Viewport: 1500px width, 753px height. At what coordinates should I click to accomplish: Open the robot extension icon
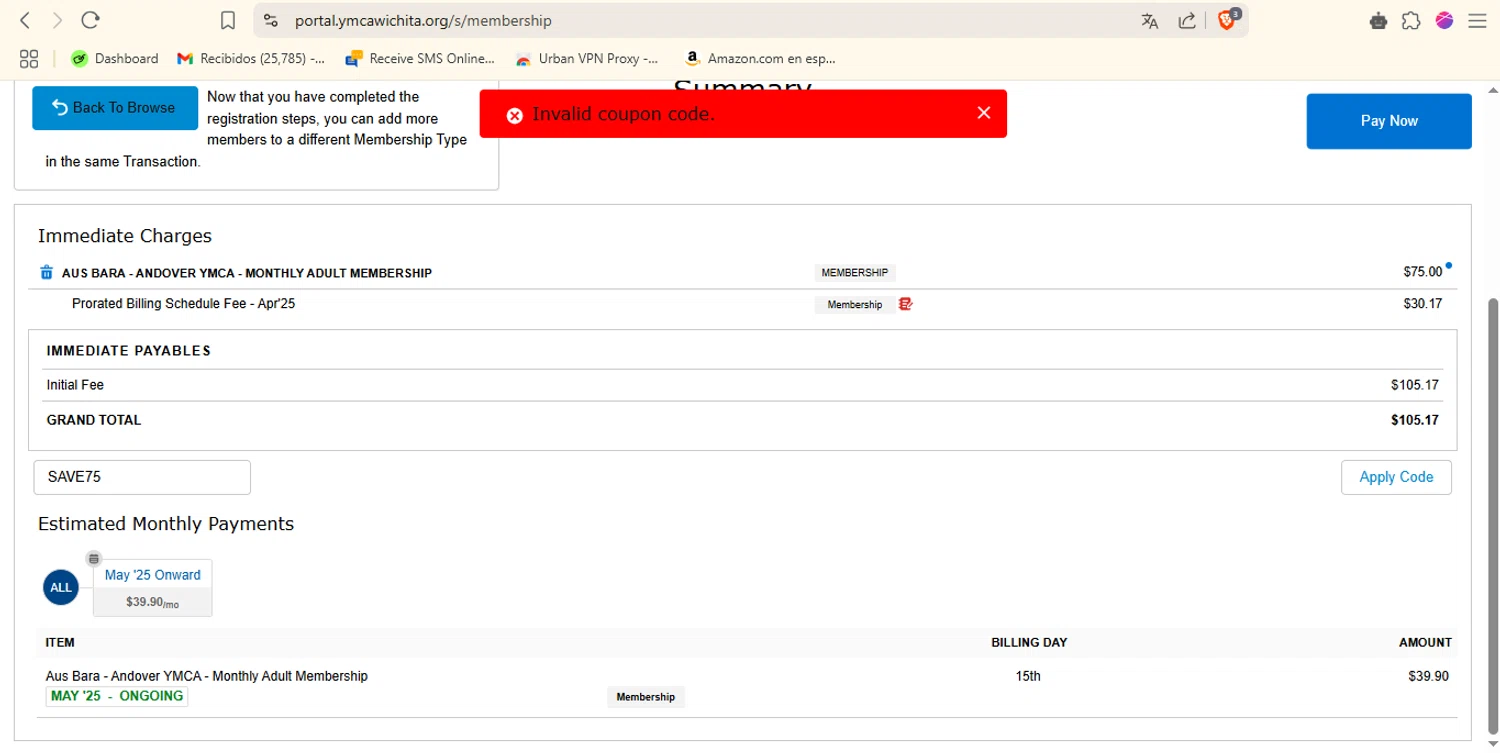click(x=1378, y=20)
